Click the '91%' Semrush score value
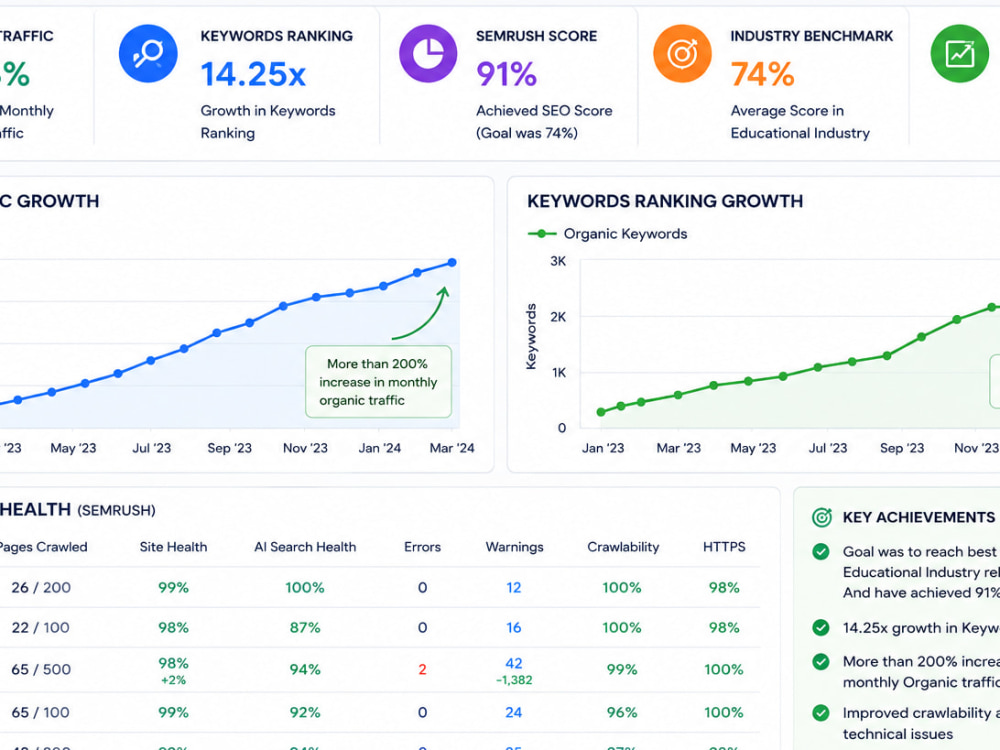 click(506, 75)
